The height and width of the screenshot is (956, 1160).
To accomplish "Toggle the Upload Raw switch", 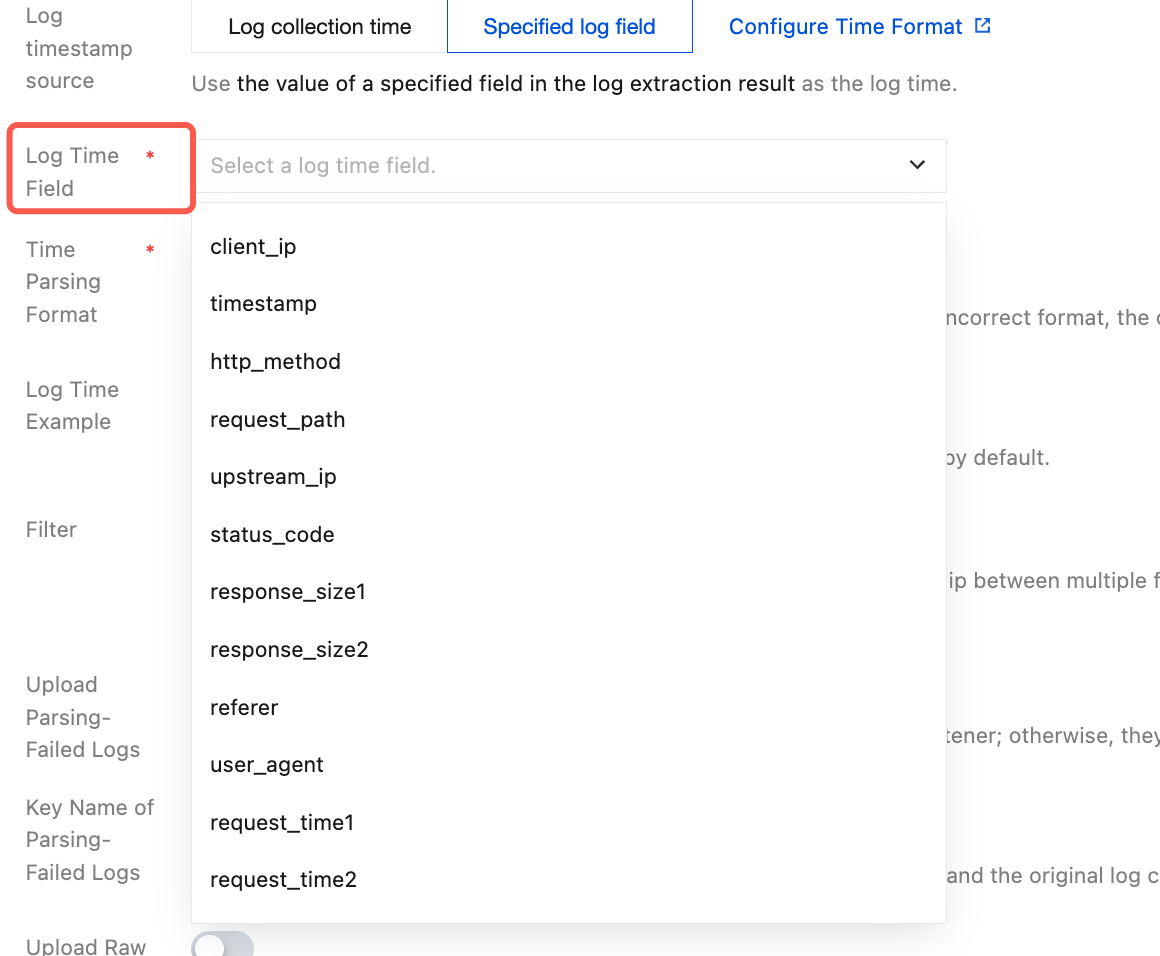I will coord(223,943).
